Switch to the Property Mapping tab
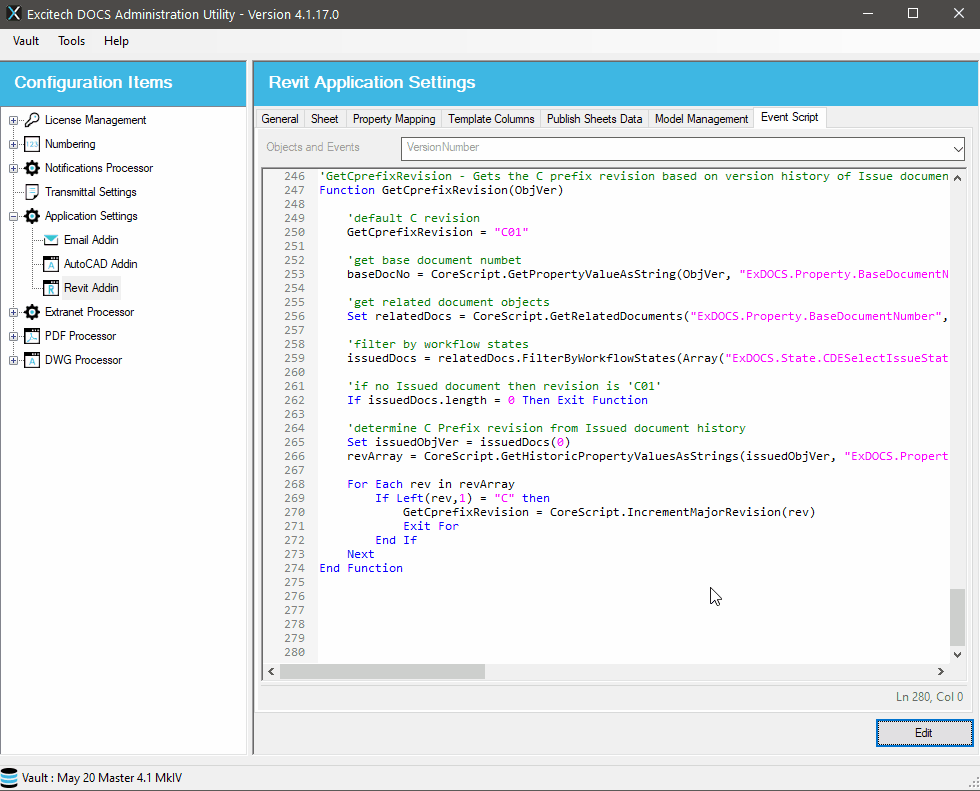The height and width of the screenshot is (791, 980). coord(394,119)
